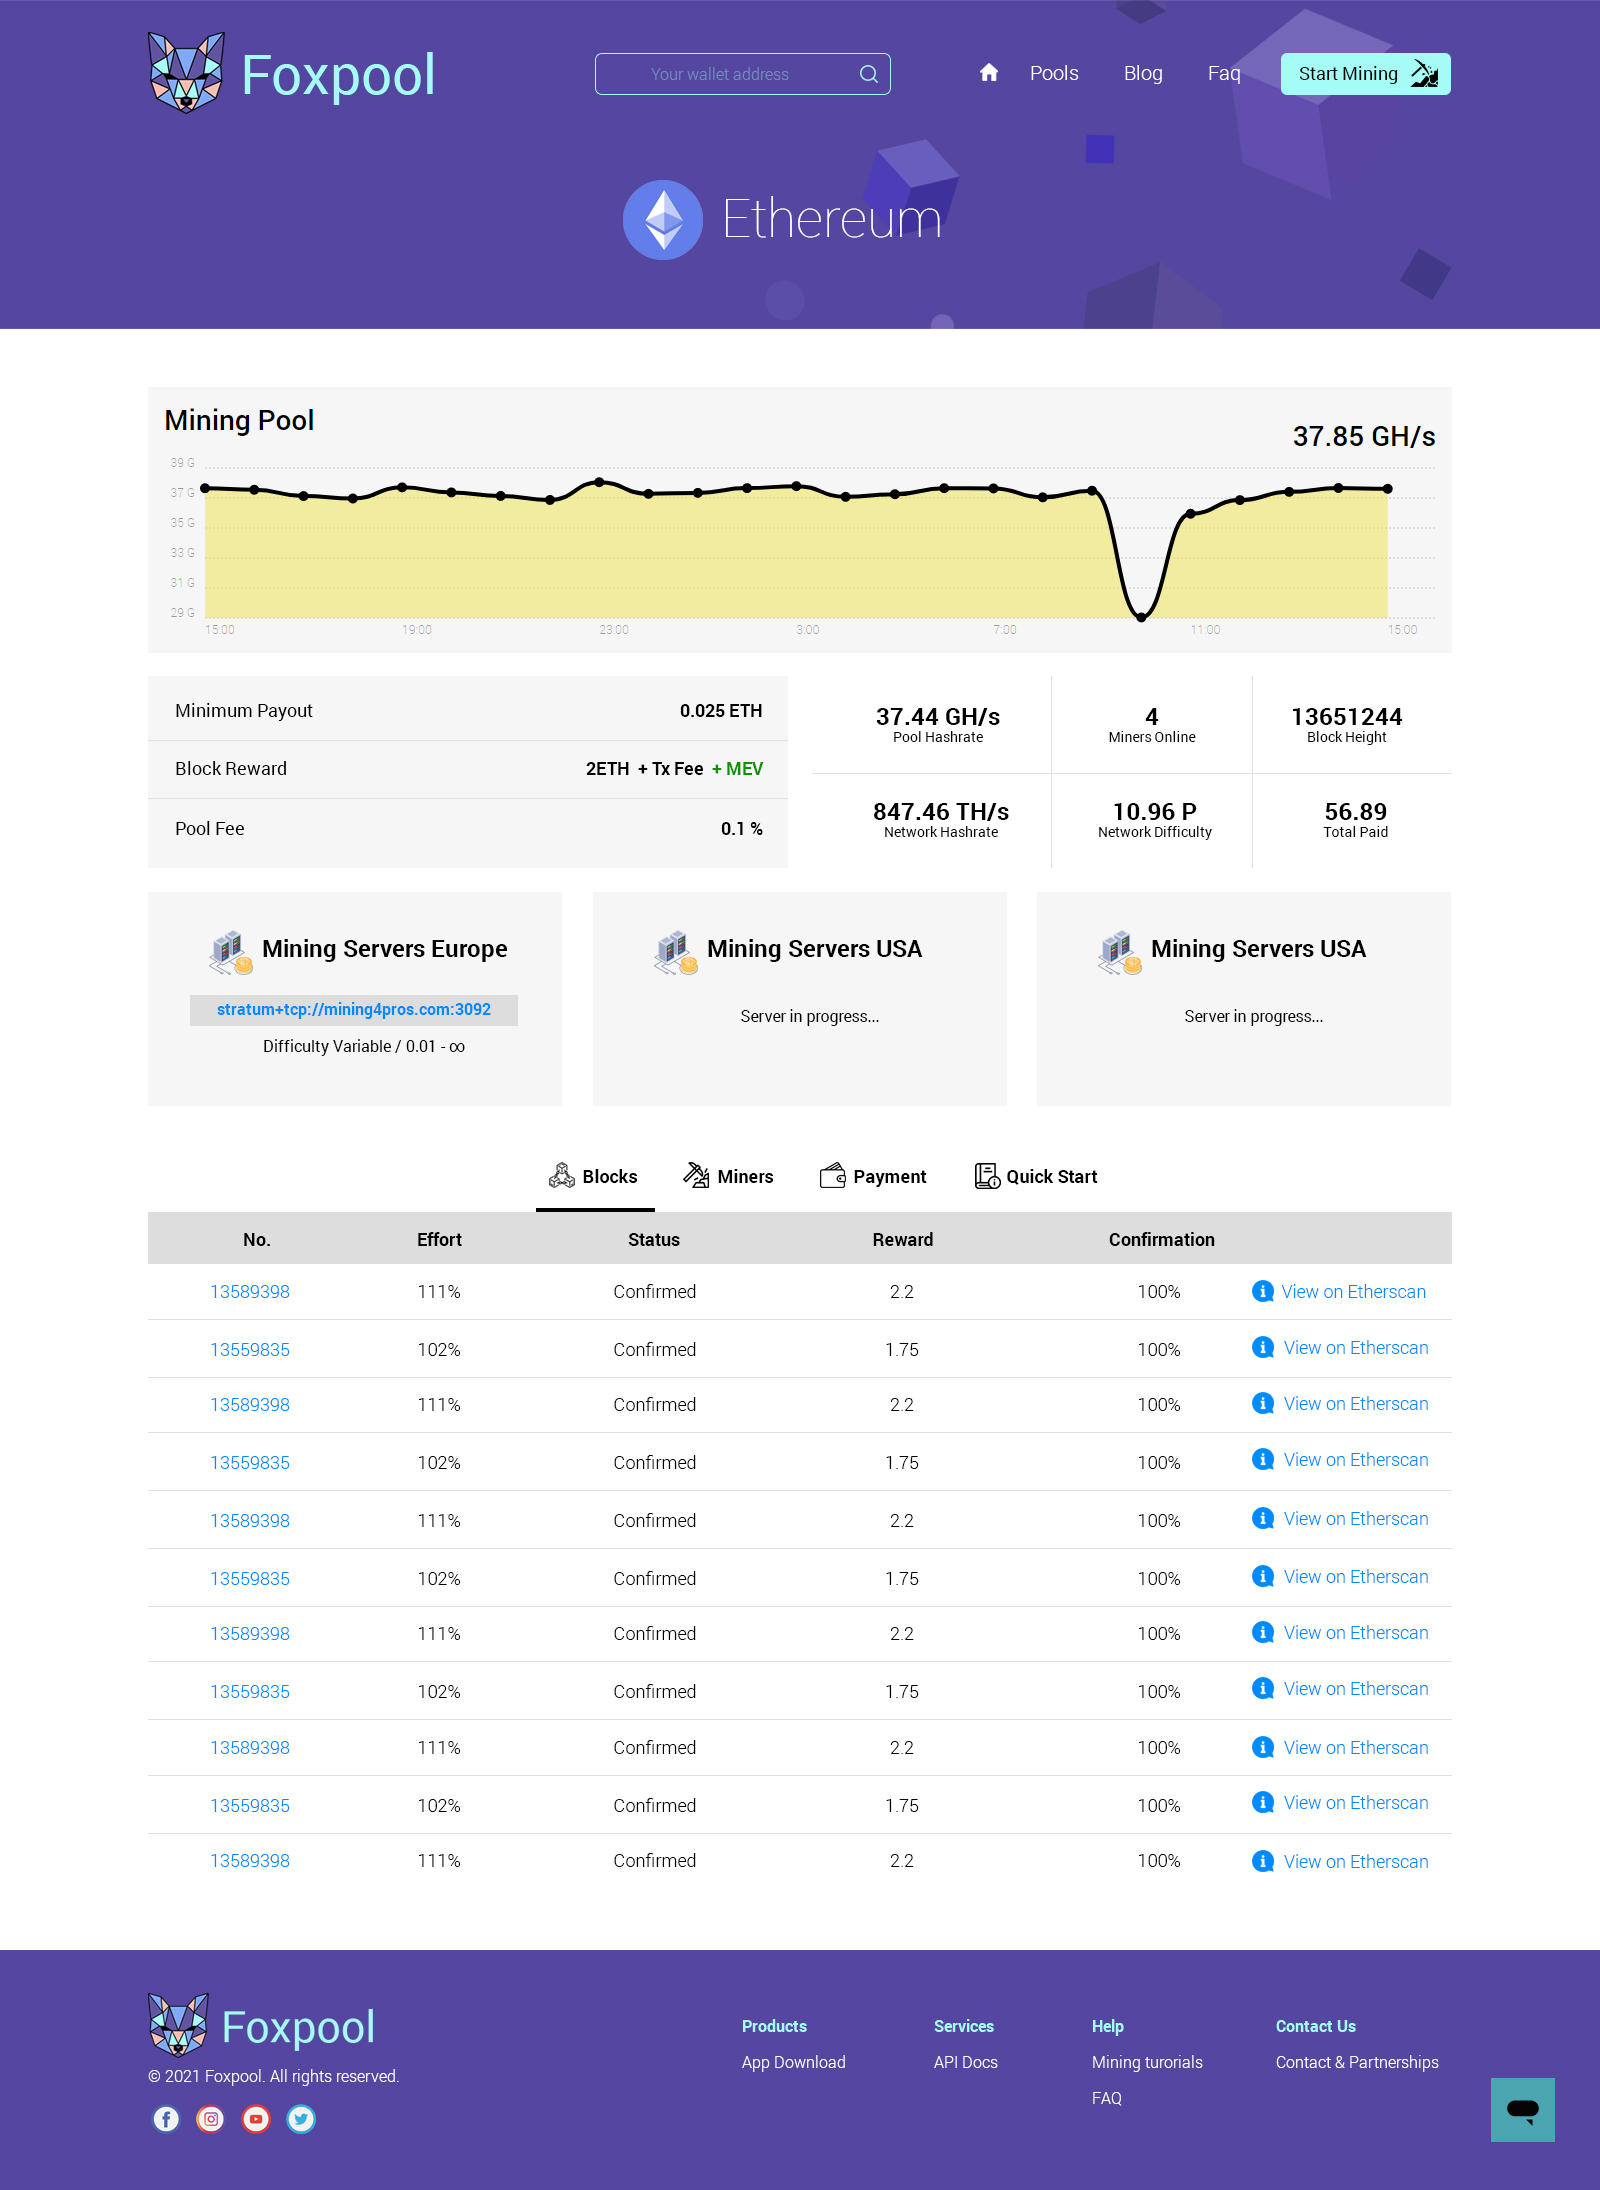Click the 37.85 GH/s chart value

[x=1364, y=436]
